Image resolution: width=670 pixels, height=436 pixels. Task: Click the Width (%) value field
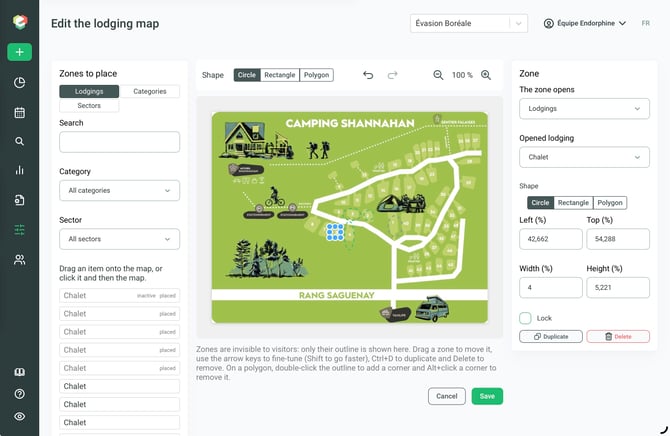(551, 288)
